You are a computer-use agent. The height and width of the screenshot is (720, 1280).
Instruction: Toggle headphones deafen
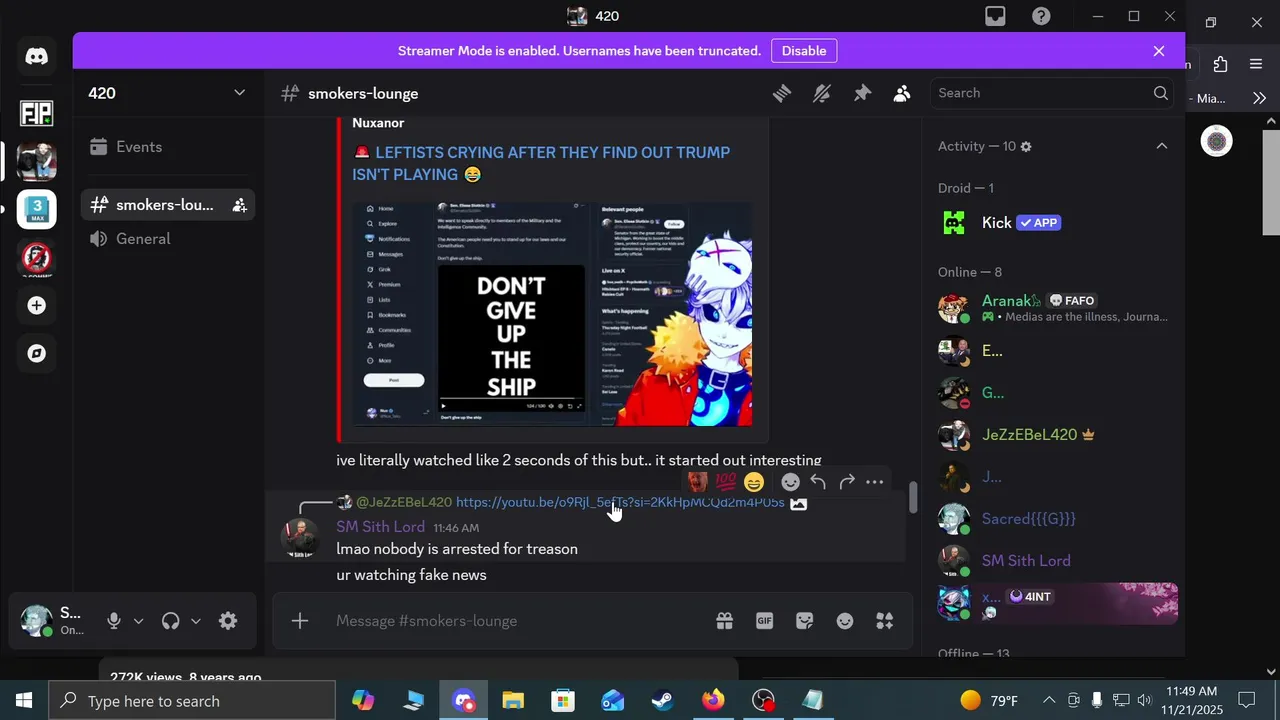(x=171, y=621)
